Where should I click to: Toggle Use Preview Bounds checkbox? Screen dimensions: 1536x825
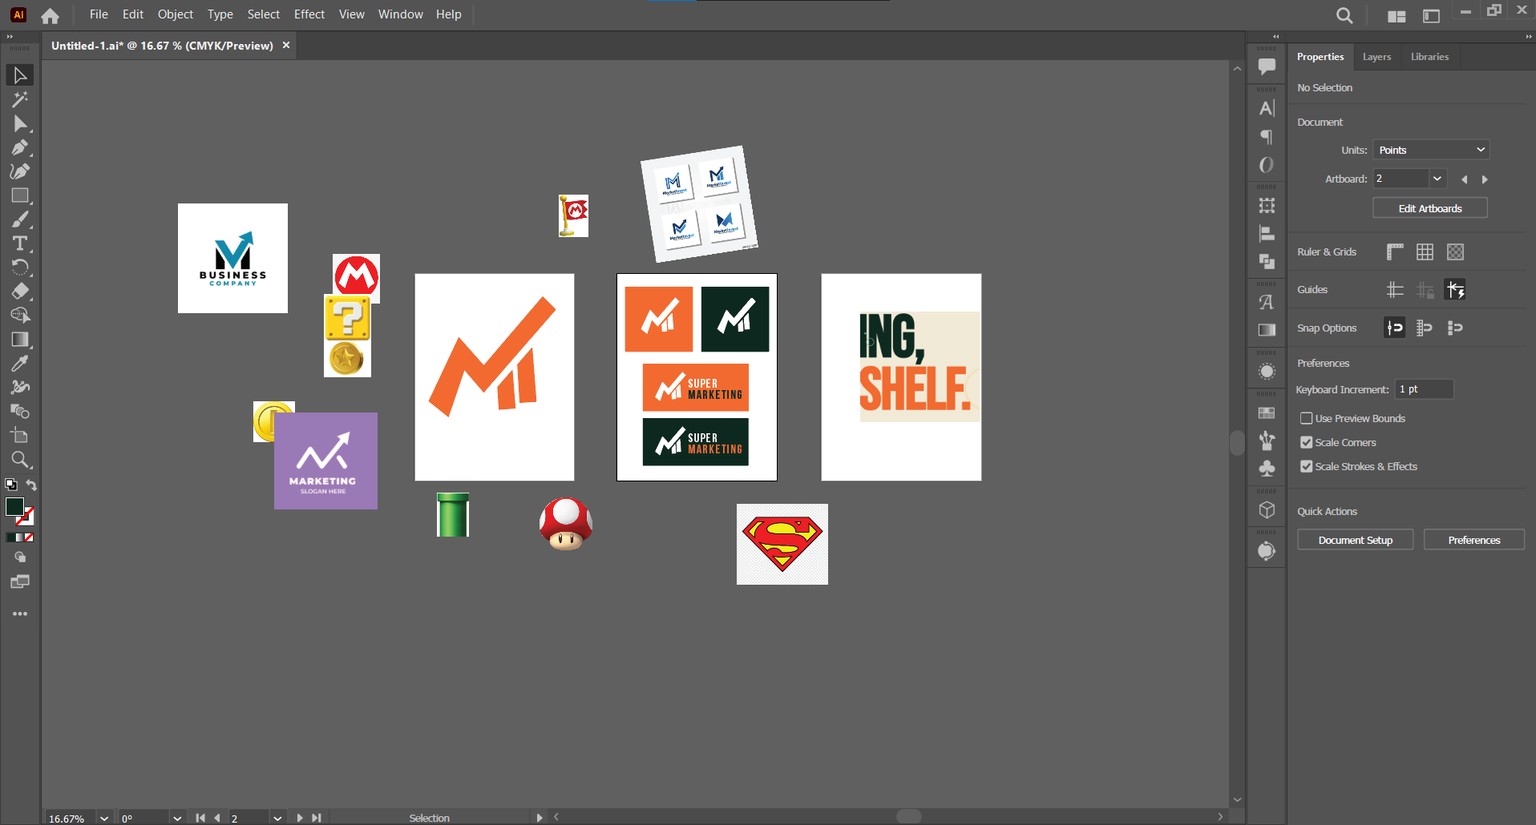[x=1306, y=418]
